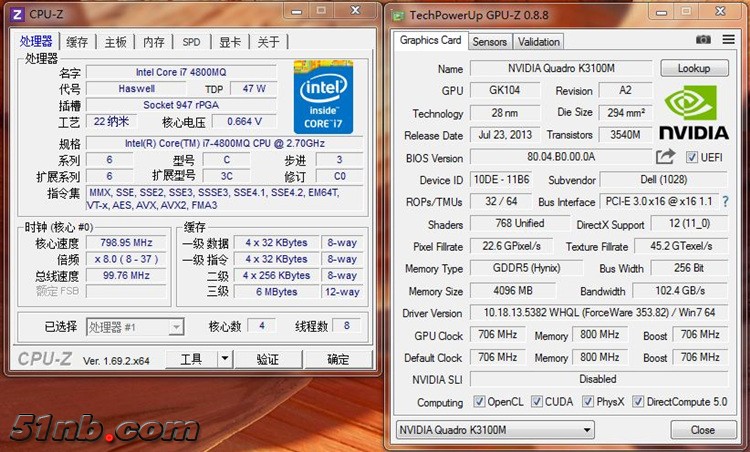750x452 pixels.
Task: Open the Sensors tab in GPU-Z
Action: click(490, 42)
